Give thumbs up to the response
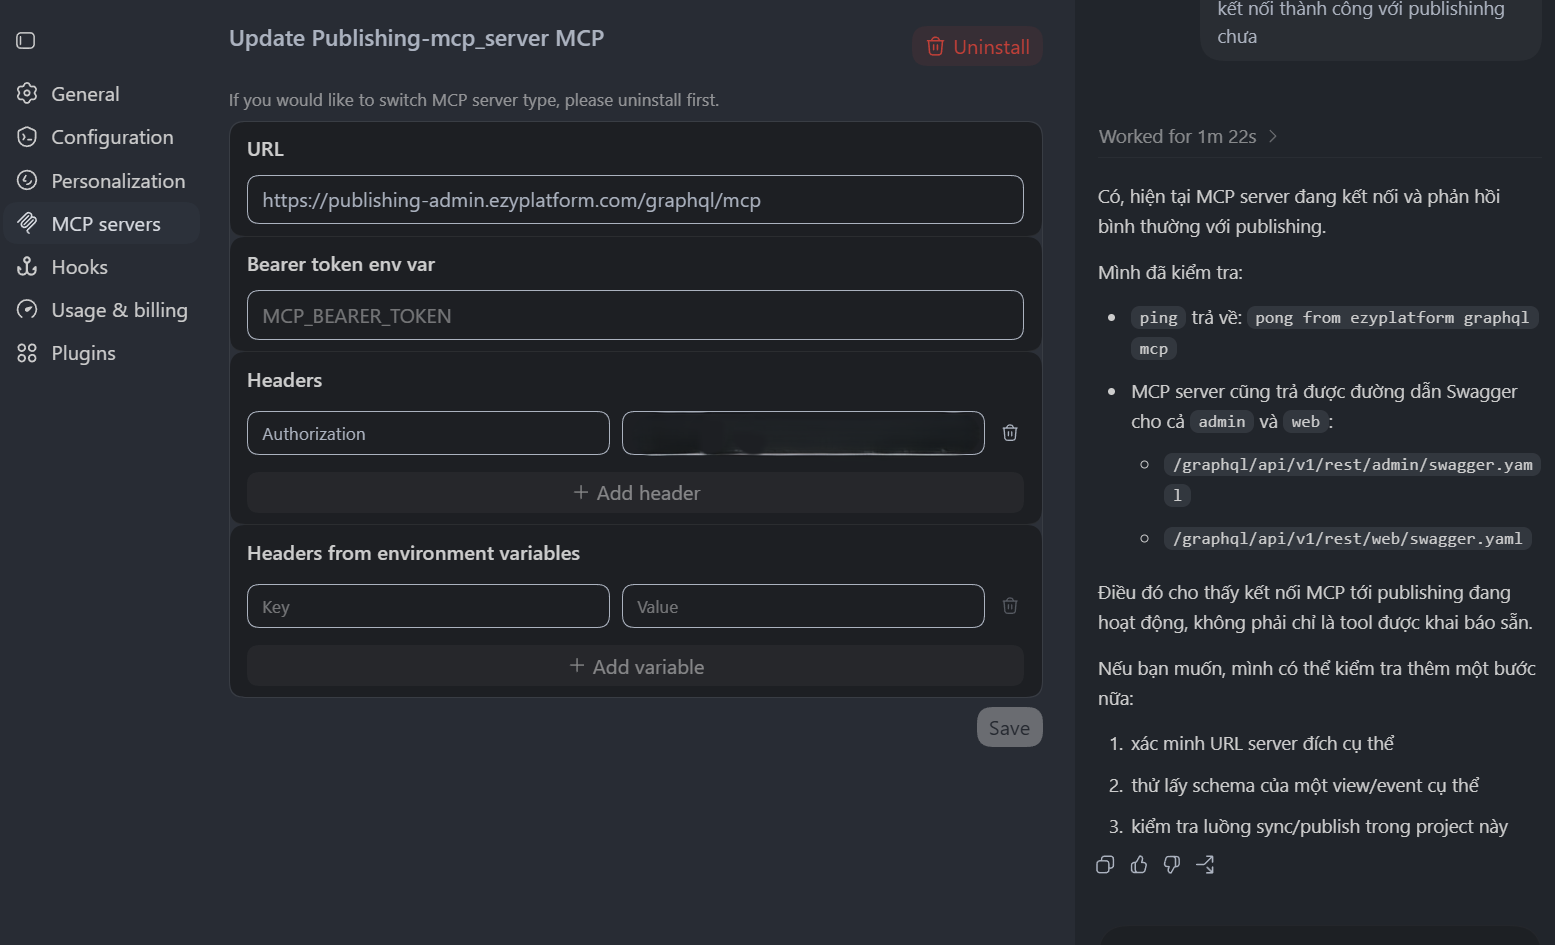Image resolution: width=1555 pixels, height=945 pixels. (1139, 865)
